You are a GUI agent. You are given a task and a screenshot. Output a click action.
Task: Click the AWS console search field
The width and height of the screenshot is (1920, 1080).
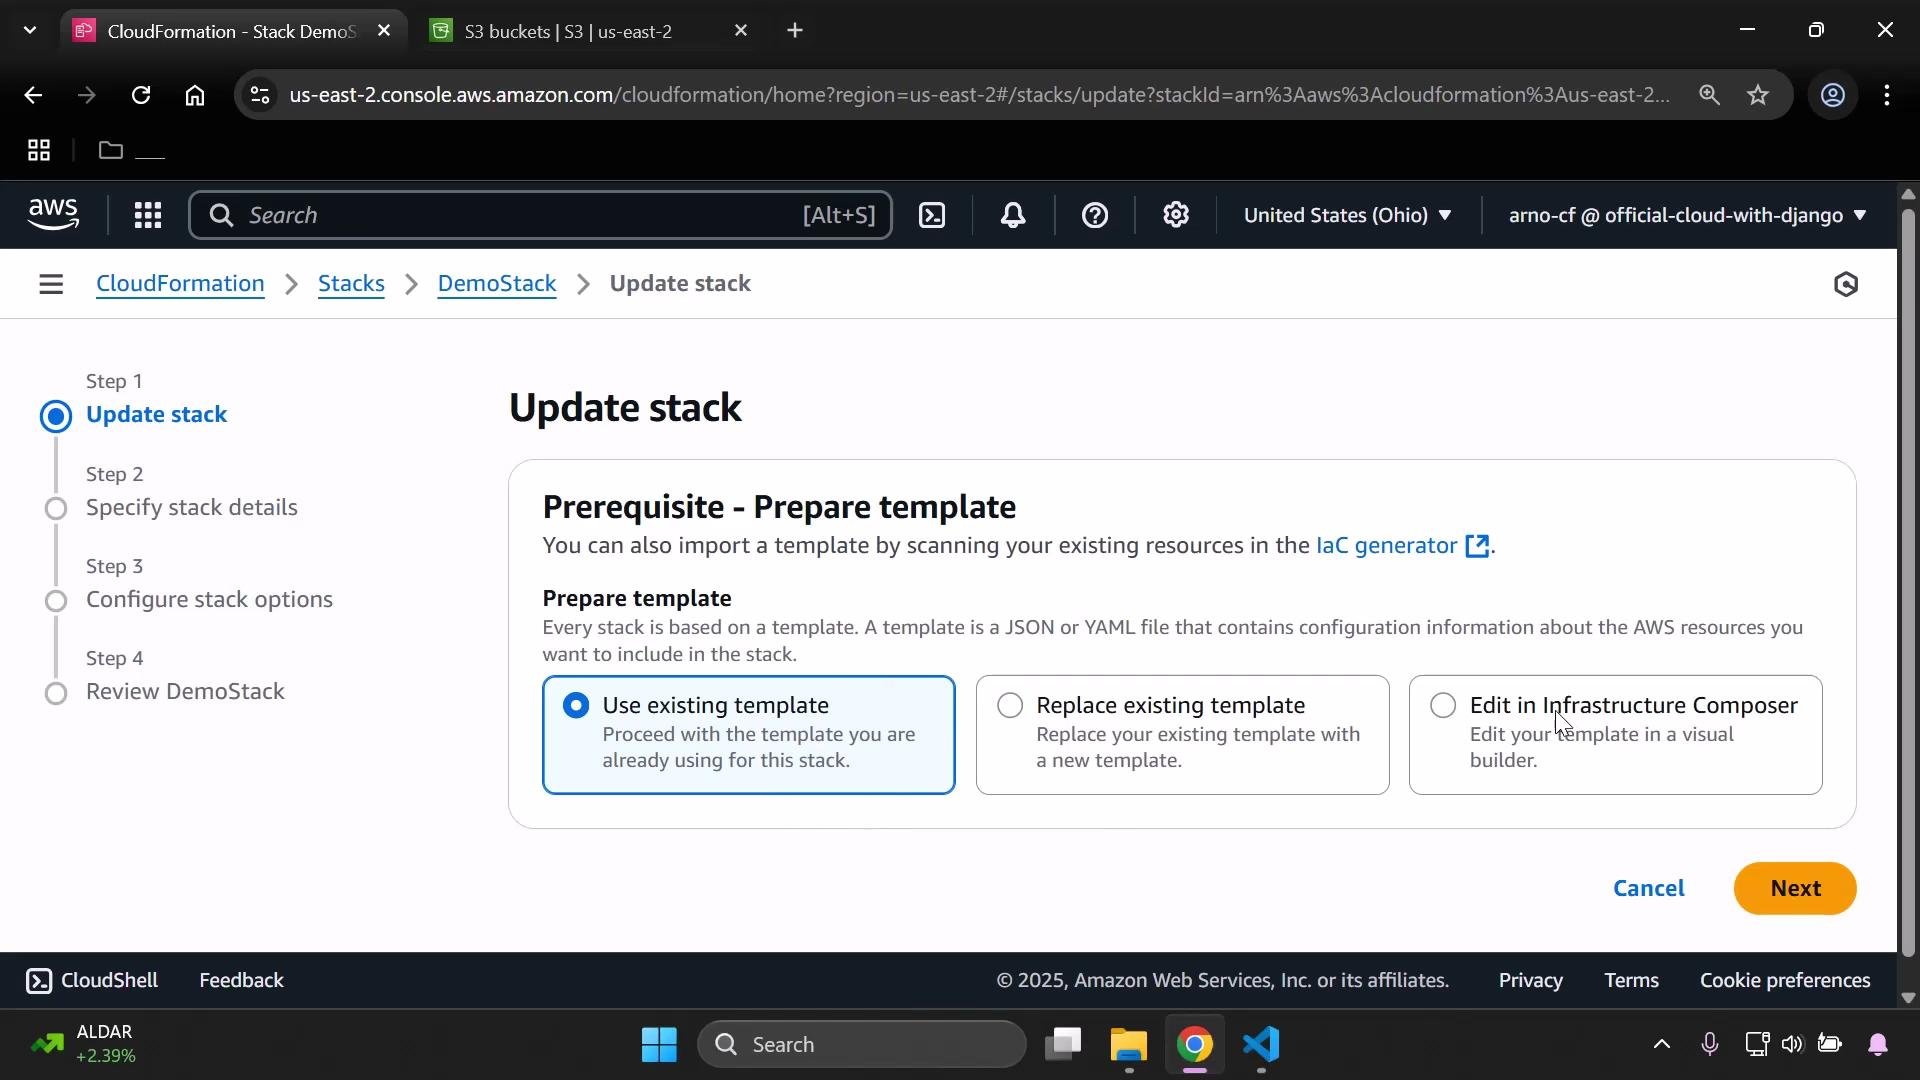point(540,215)
